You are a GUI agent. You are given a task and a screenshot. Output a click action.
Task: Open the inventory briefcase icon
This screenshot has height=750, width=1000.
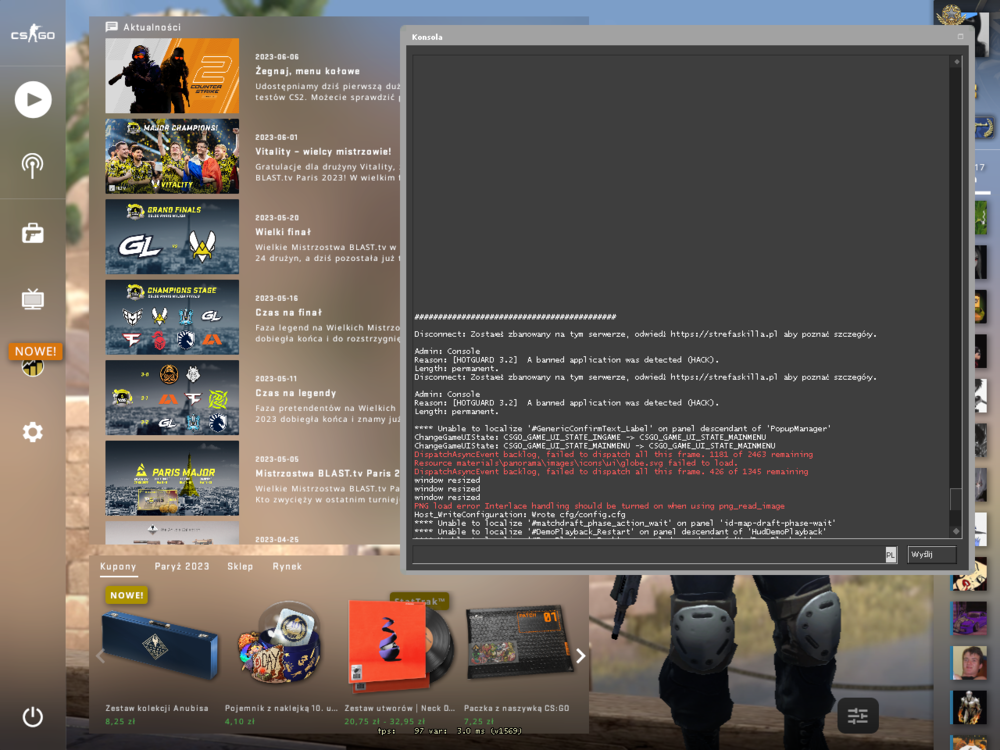33,233
